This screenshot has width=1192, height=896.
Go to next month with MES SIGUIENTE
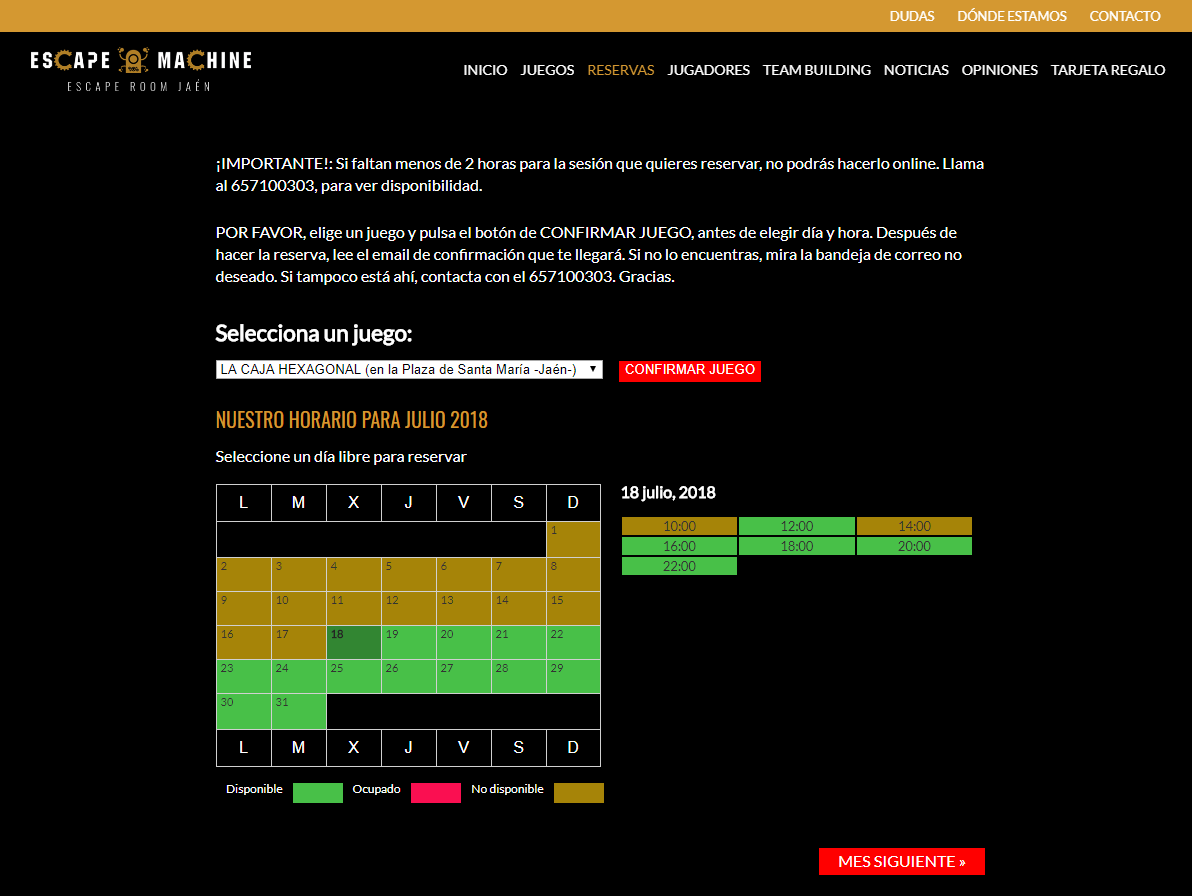[901, 861]
